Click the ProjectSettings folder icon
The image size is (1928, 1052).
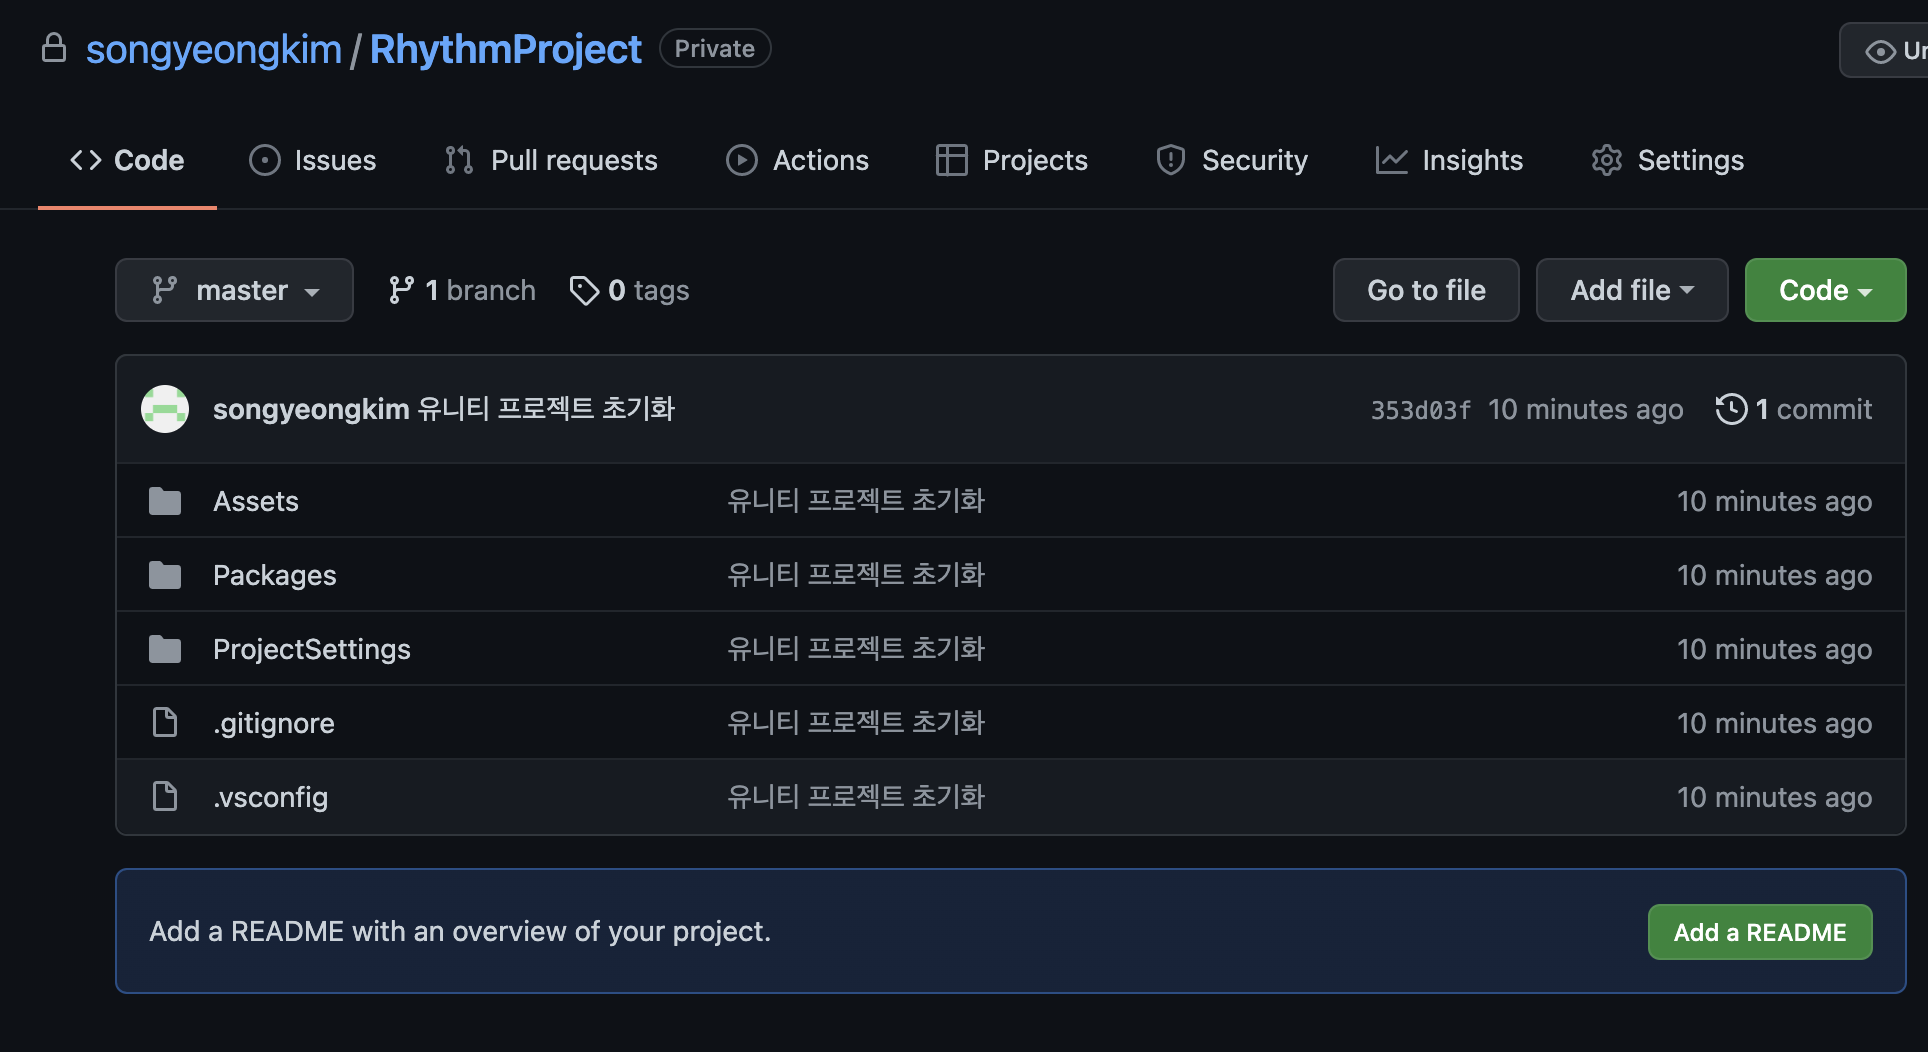tap(165, 649)
